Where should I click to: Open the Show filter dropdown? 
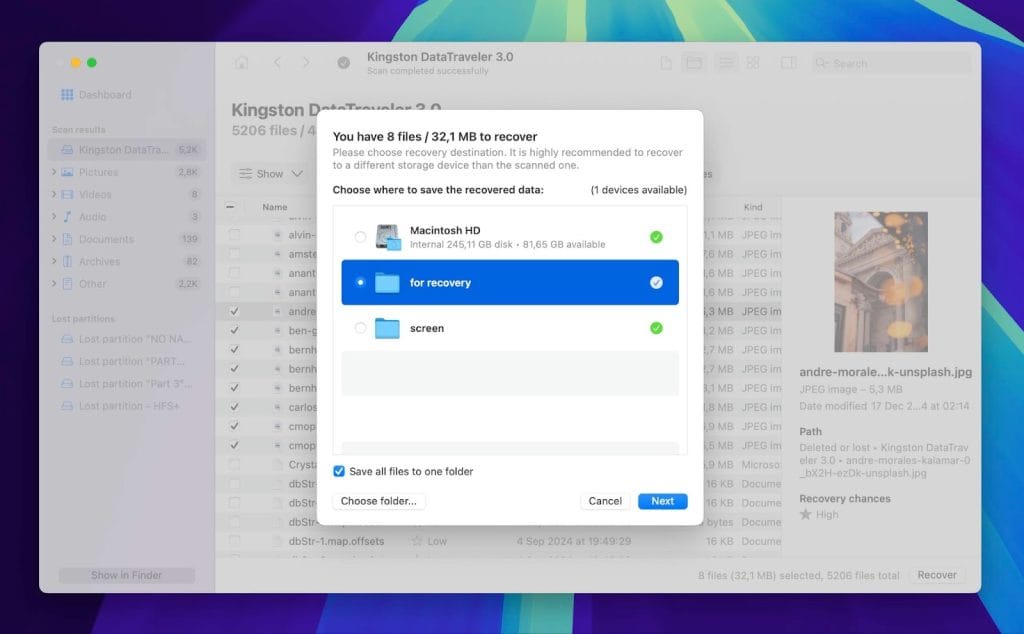point(270,174)
